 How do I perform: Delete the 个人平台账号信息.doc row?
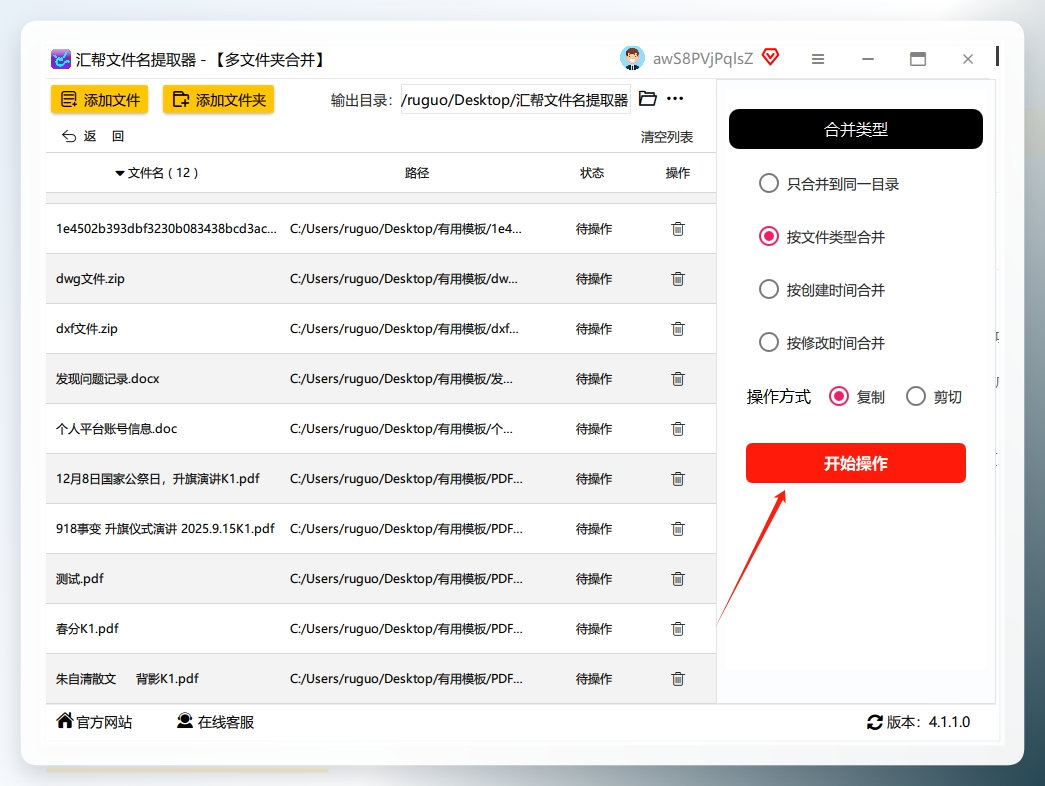pos(678,429)
